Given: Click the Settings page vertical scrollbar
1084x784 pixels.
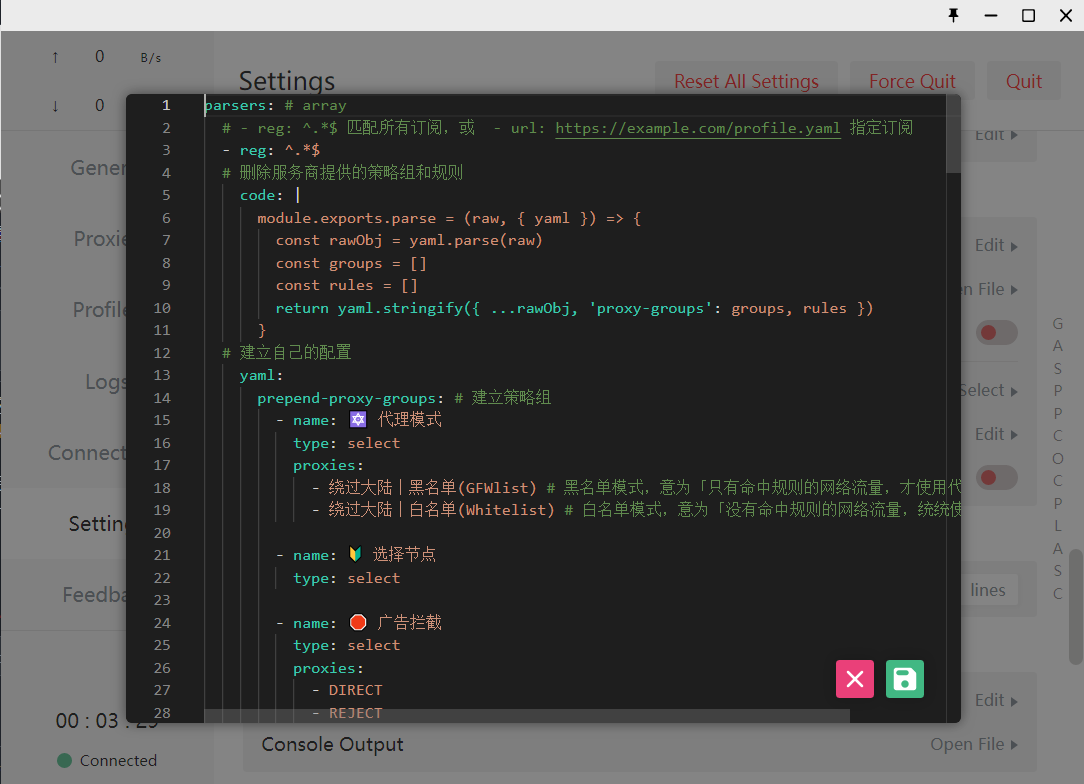Looking at the screenshot, I should click(1075, 607).
